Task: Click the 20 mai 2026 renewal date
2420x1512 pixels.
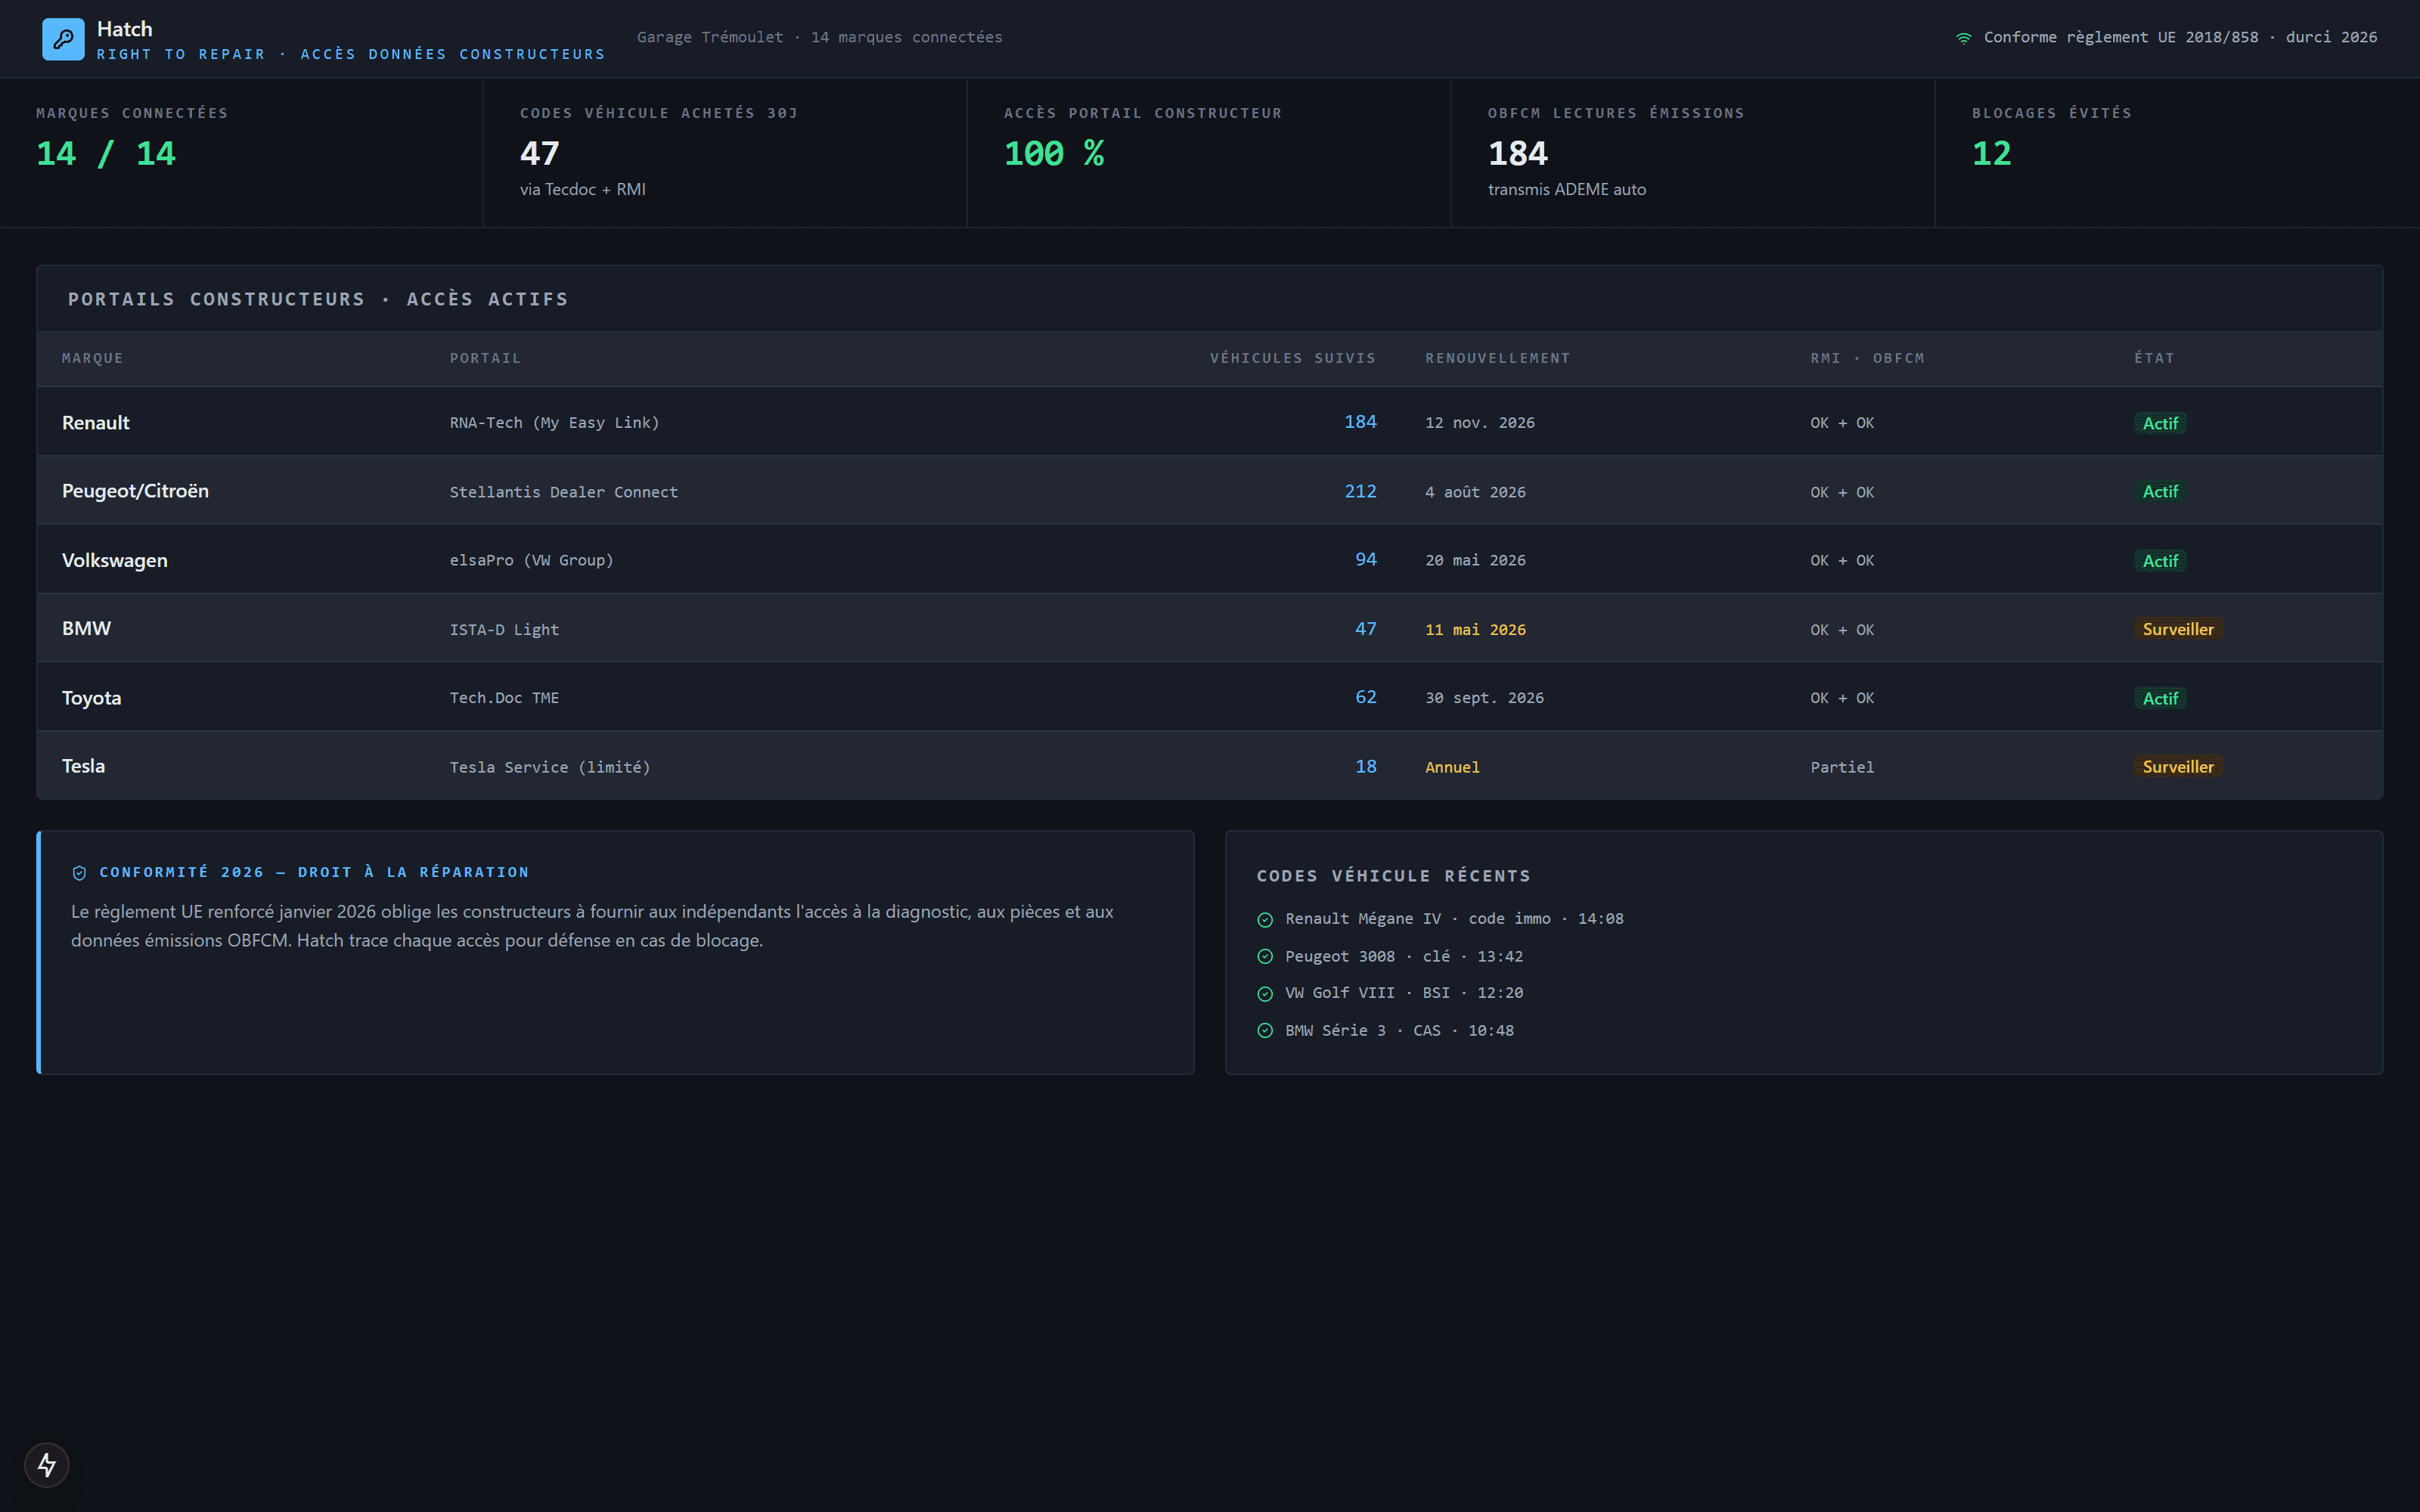Action: (x=1476, y=561)
